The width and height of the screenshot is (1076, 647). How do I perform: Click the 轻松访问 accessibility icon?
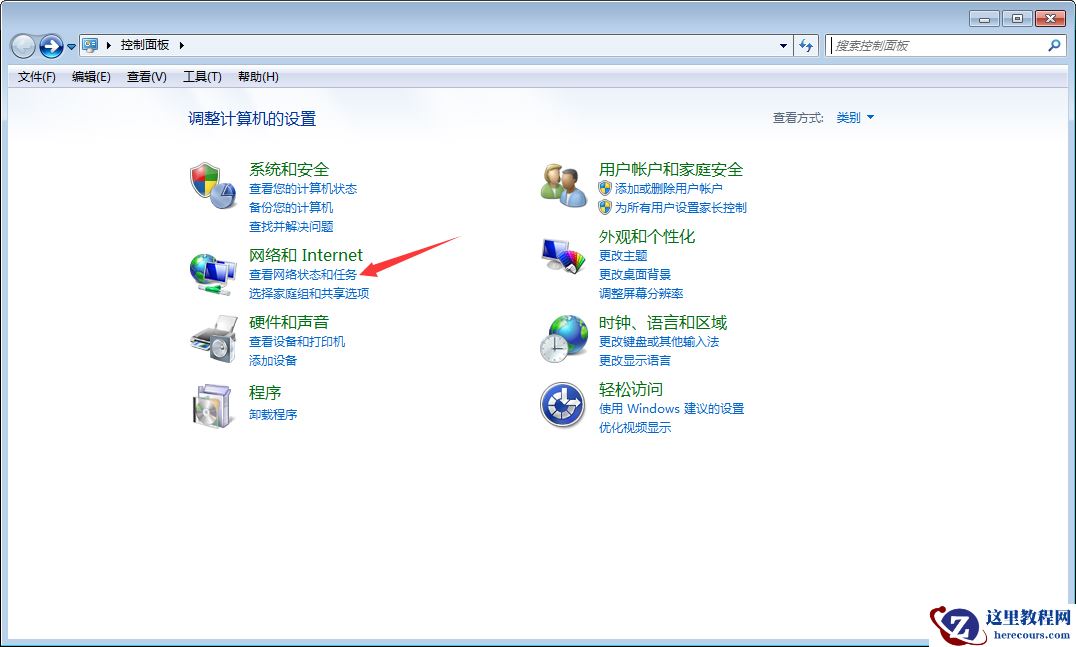[x=562, y=405]
